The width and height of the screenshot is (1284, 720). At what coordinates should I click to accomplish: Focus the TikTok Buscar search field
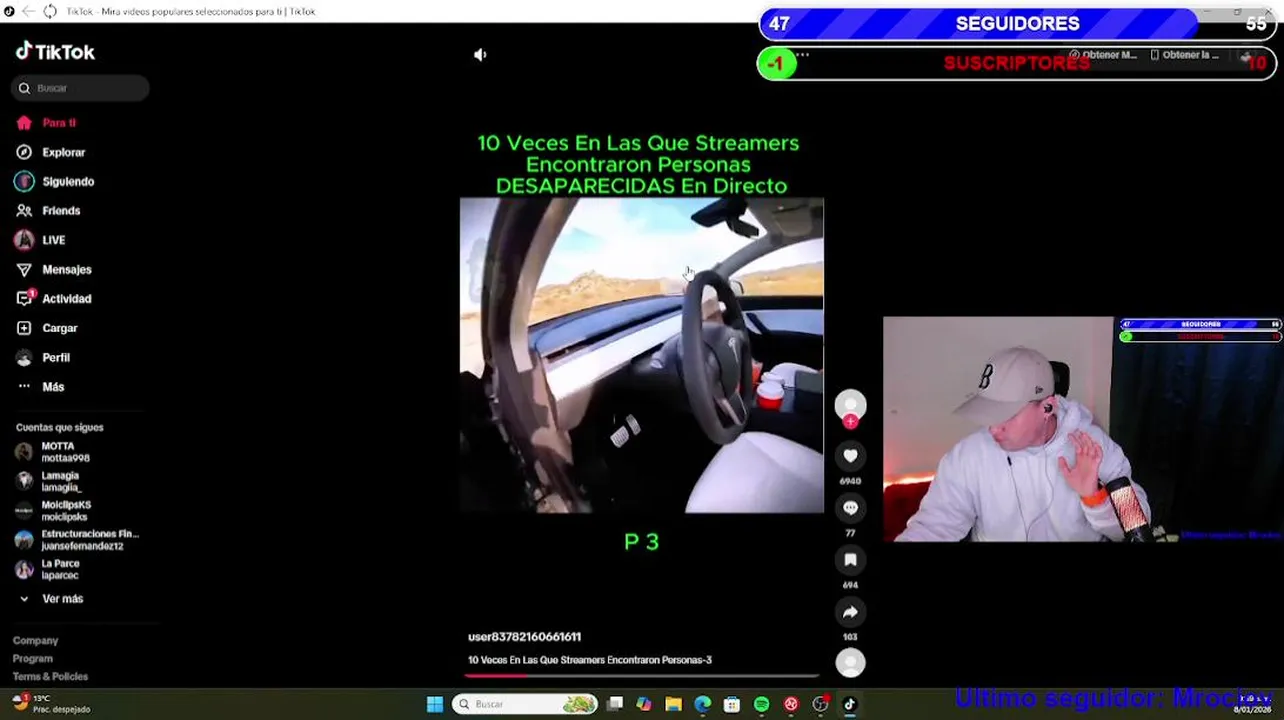point(80,88)
